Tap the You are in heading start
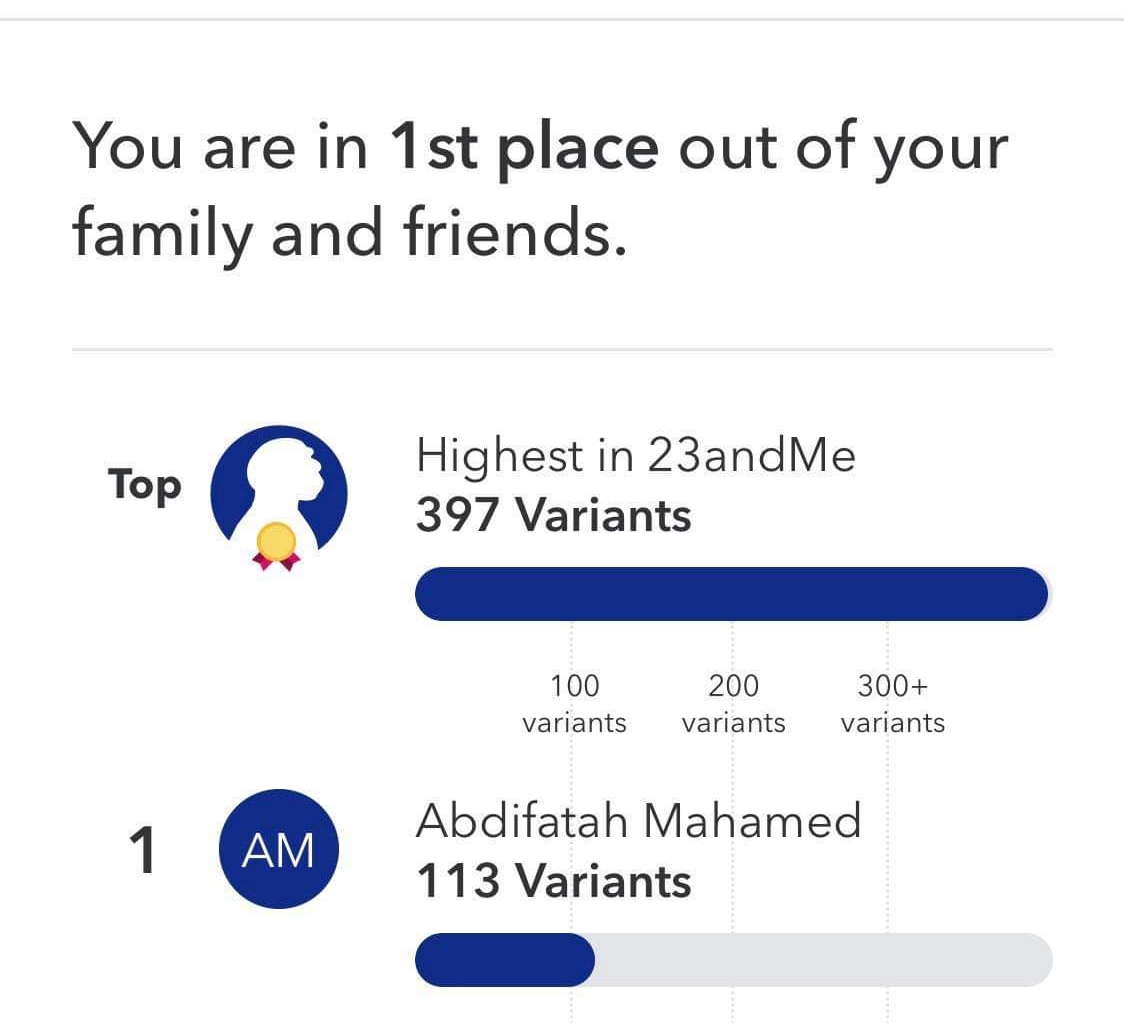Screen dimensions: 1124x1023 click(x=220, y=147)
